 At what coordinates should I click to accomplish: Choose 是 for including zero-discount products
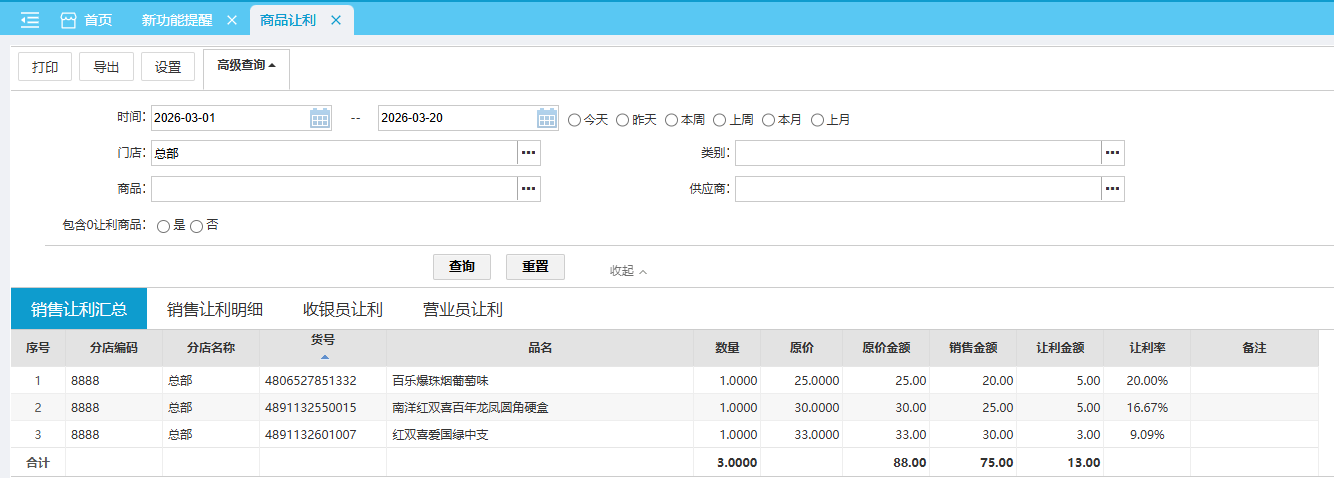(163, 226)
